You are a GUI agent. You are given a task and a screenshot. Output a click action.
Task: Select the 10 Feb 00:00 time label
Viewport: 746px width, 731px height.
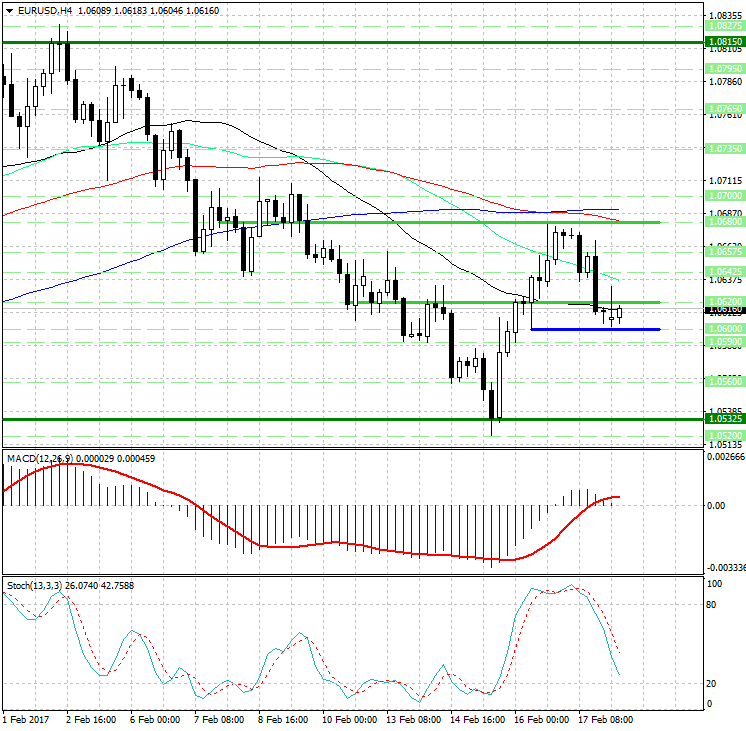point(351,718)
